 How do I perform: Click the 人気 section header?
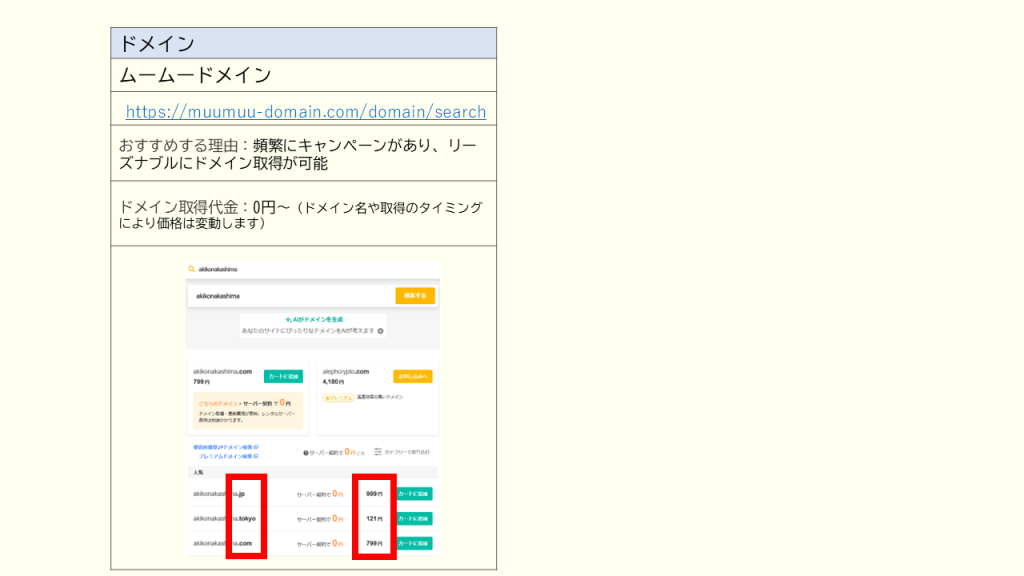coord(198,471)
